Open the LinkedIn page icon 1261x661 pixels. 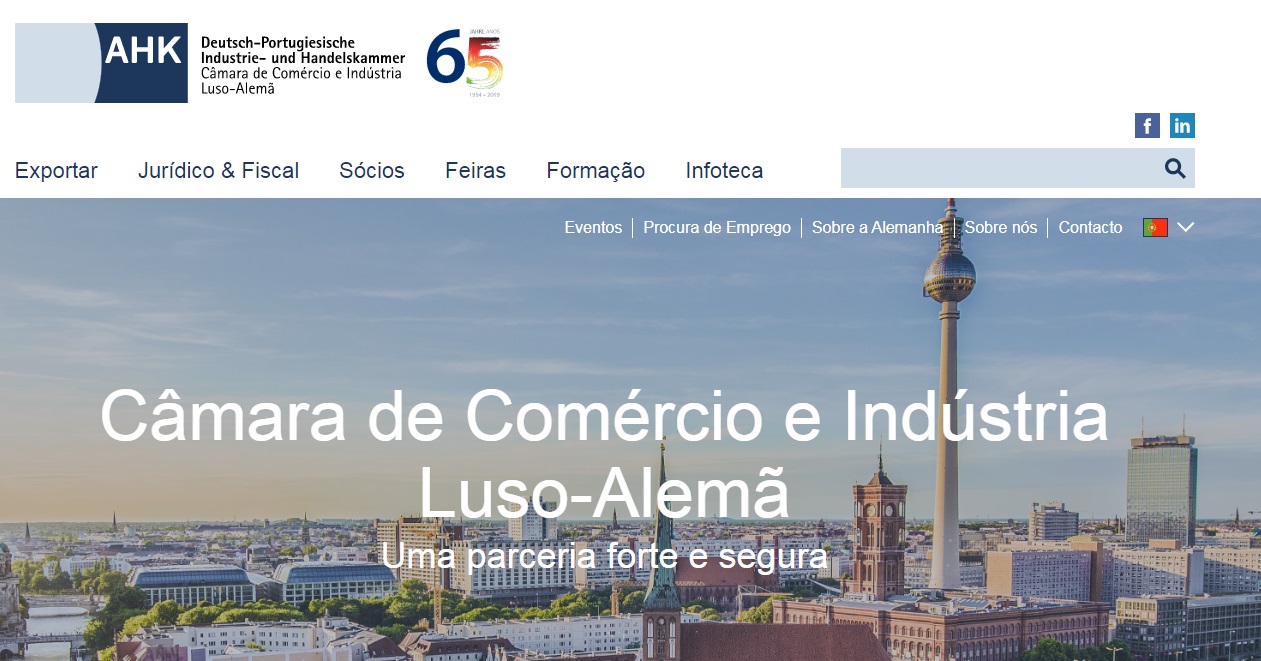(1182, 126)
